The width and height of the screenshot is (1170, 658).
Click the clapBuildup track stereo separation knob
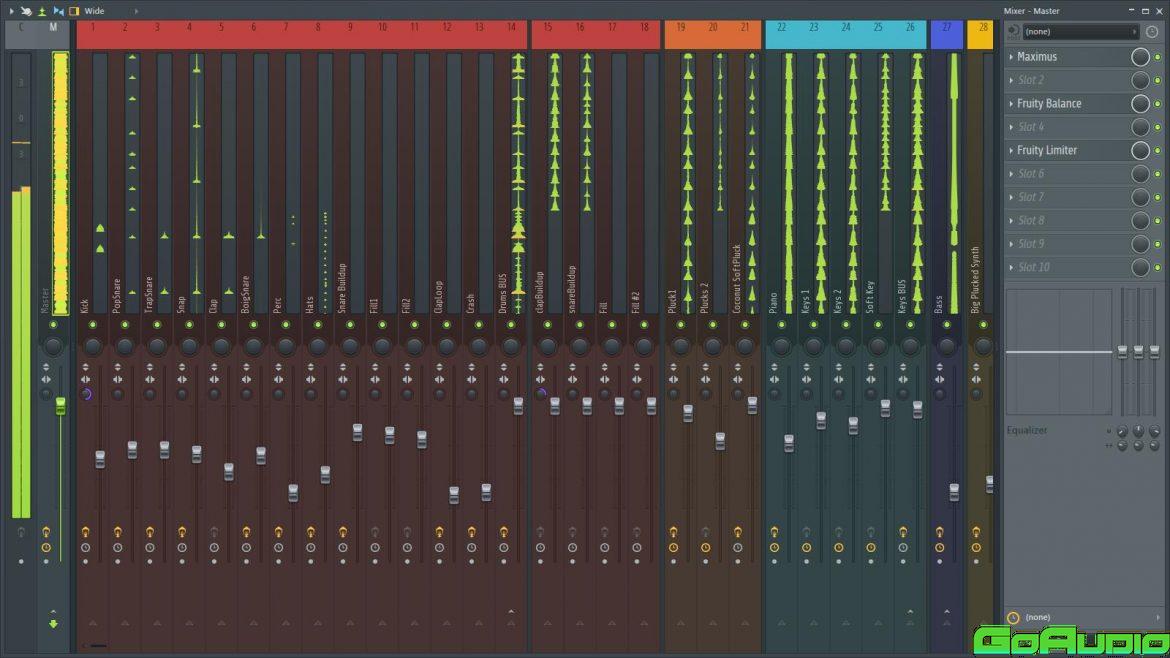(541, 394)
